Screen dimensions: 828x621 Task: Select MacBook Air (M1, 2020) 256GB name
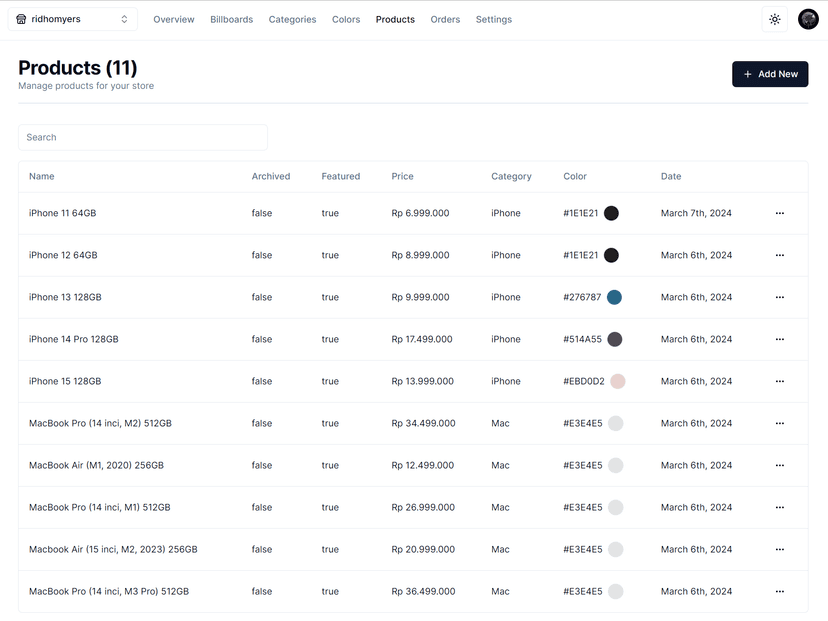click(96, 465)
